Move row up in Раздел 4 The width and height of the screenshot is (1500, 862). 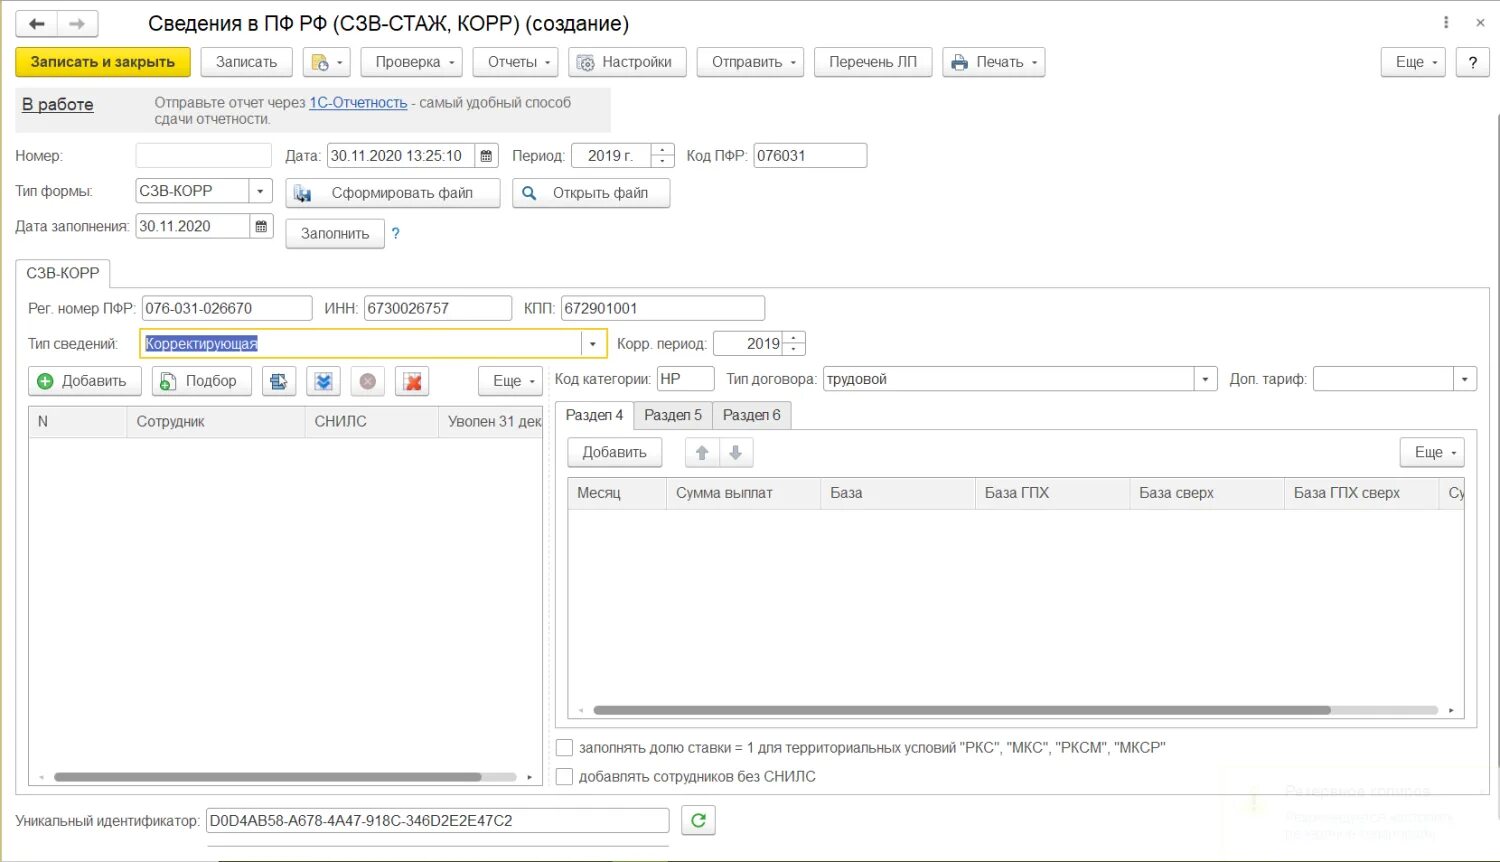[x=702, y=453]
